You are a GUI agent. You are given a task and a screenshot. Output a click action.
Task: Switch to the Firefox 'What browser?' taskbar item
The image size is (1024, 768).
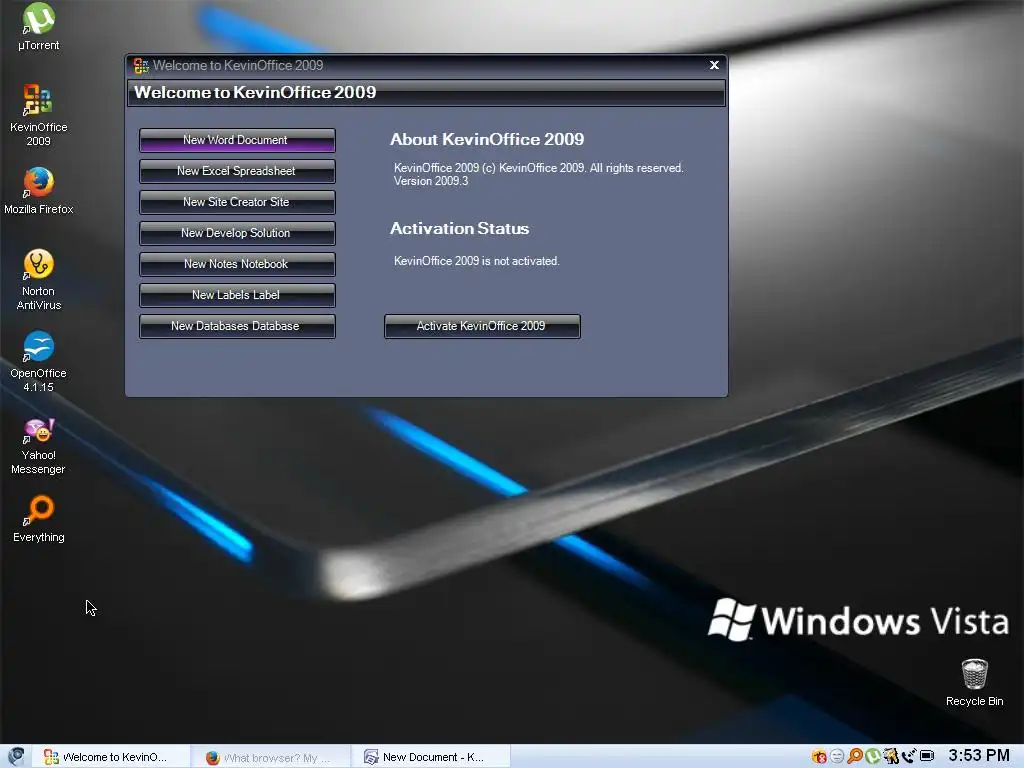[270, 757]
